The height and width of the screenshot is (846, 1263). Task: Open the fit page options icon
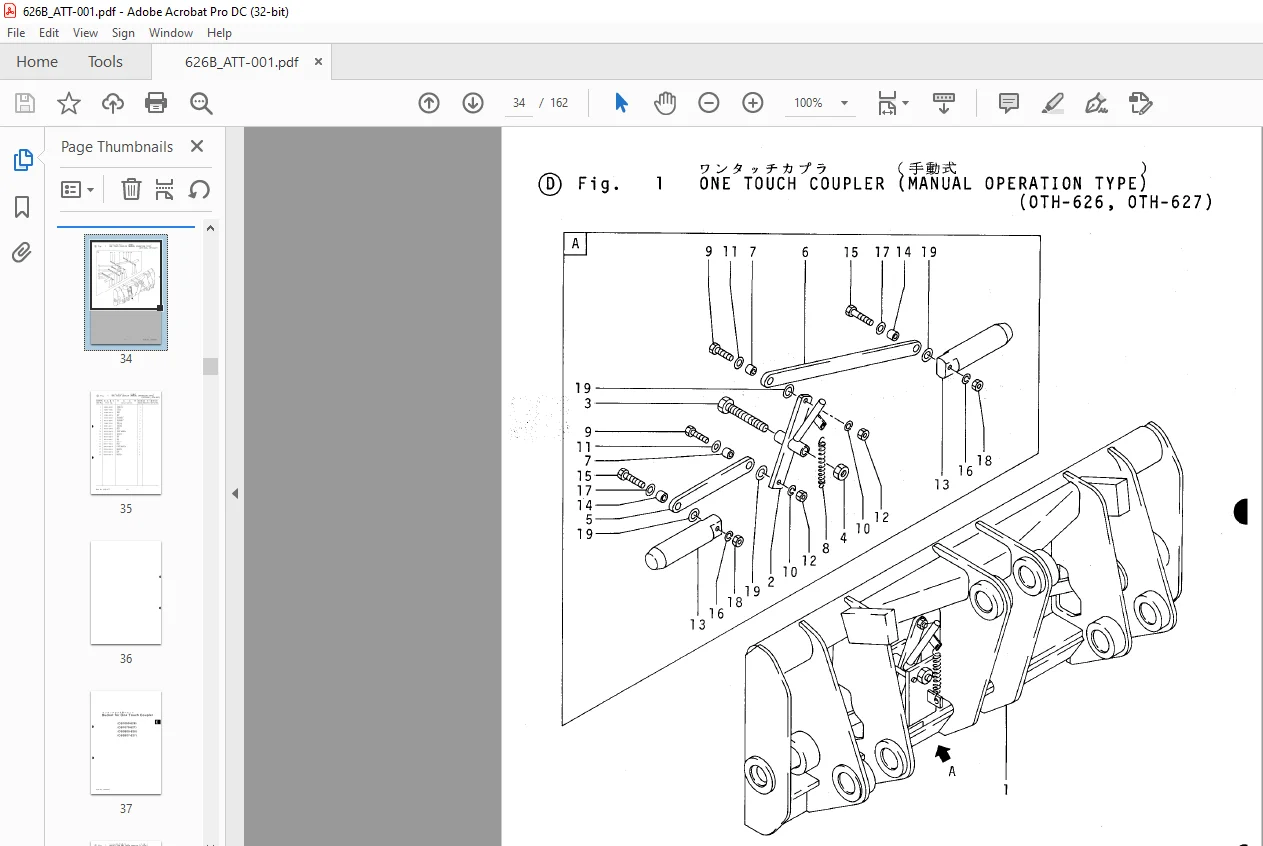(892, 103)
